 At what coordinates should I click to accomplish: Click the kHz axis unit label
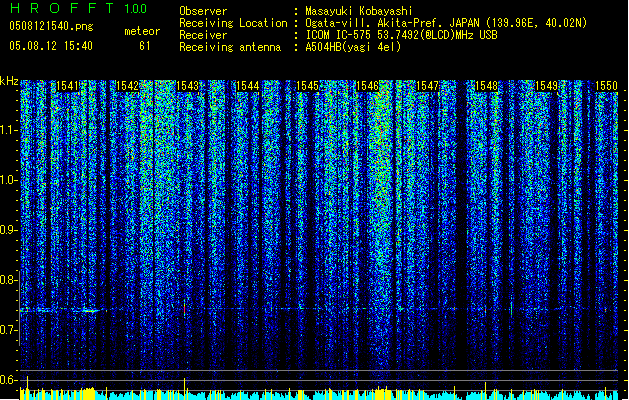(9, 81)
